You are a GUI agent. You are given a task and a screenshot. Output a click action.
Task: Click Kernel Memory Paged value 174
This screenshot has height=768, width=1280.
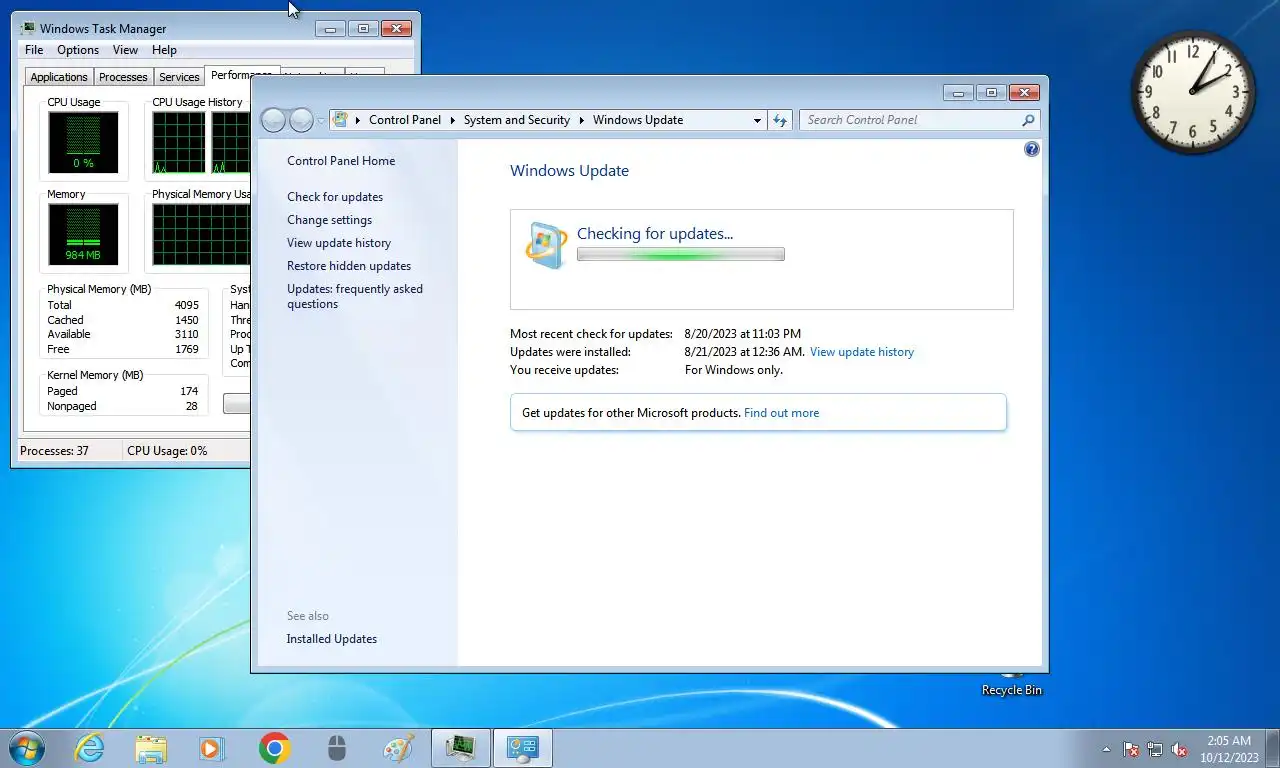point(189,392)
